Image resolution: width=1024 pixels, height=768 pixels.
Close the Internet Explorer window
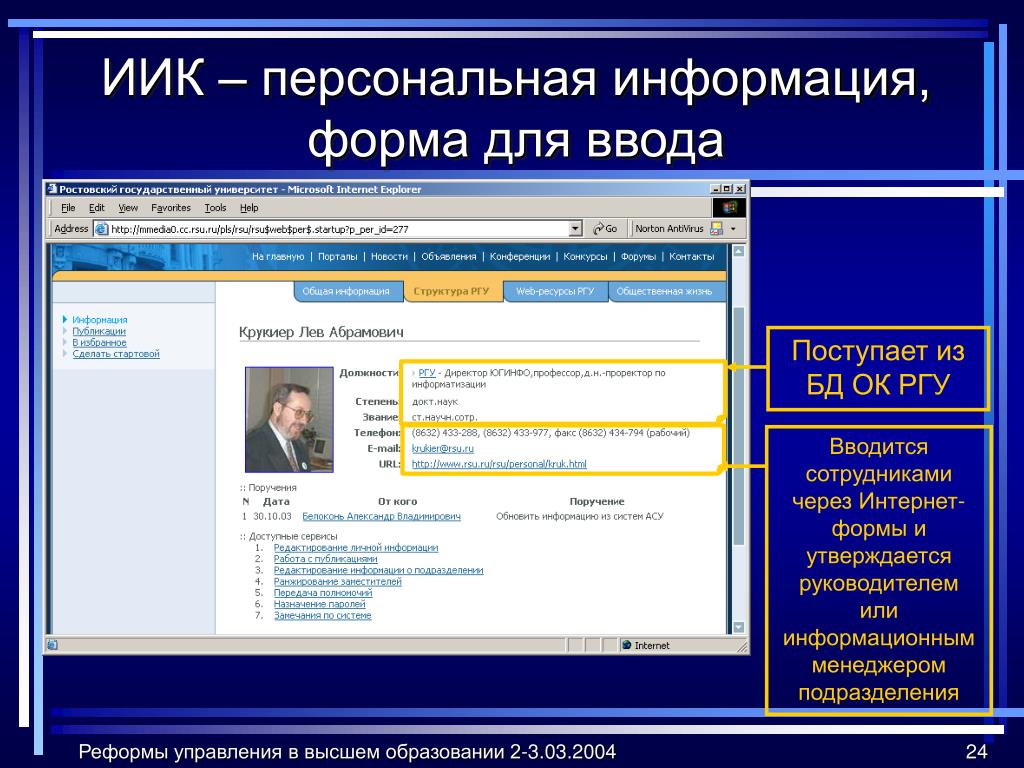pos(740,189)
